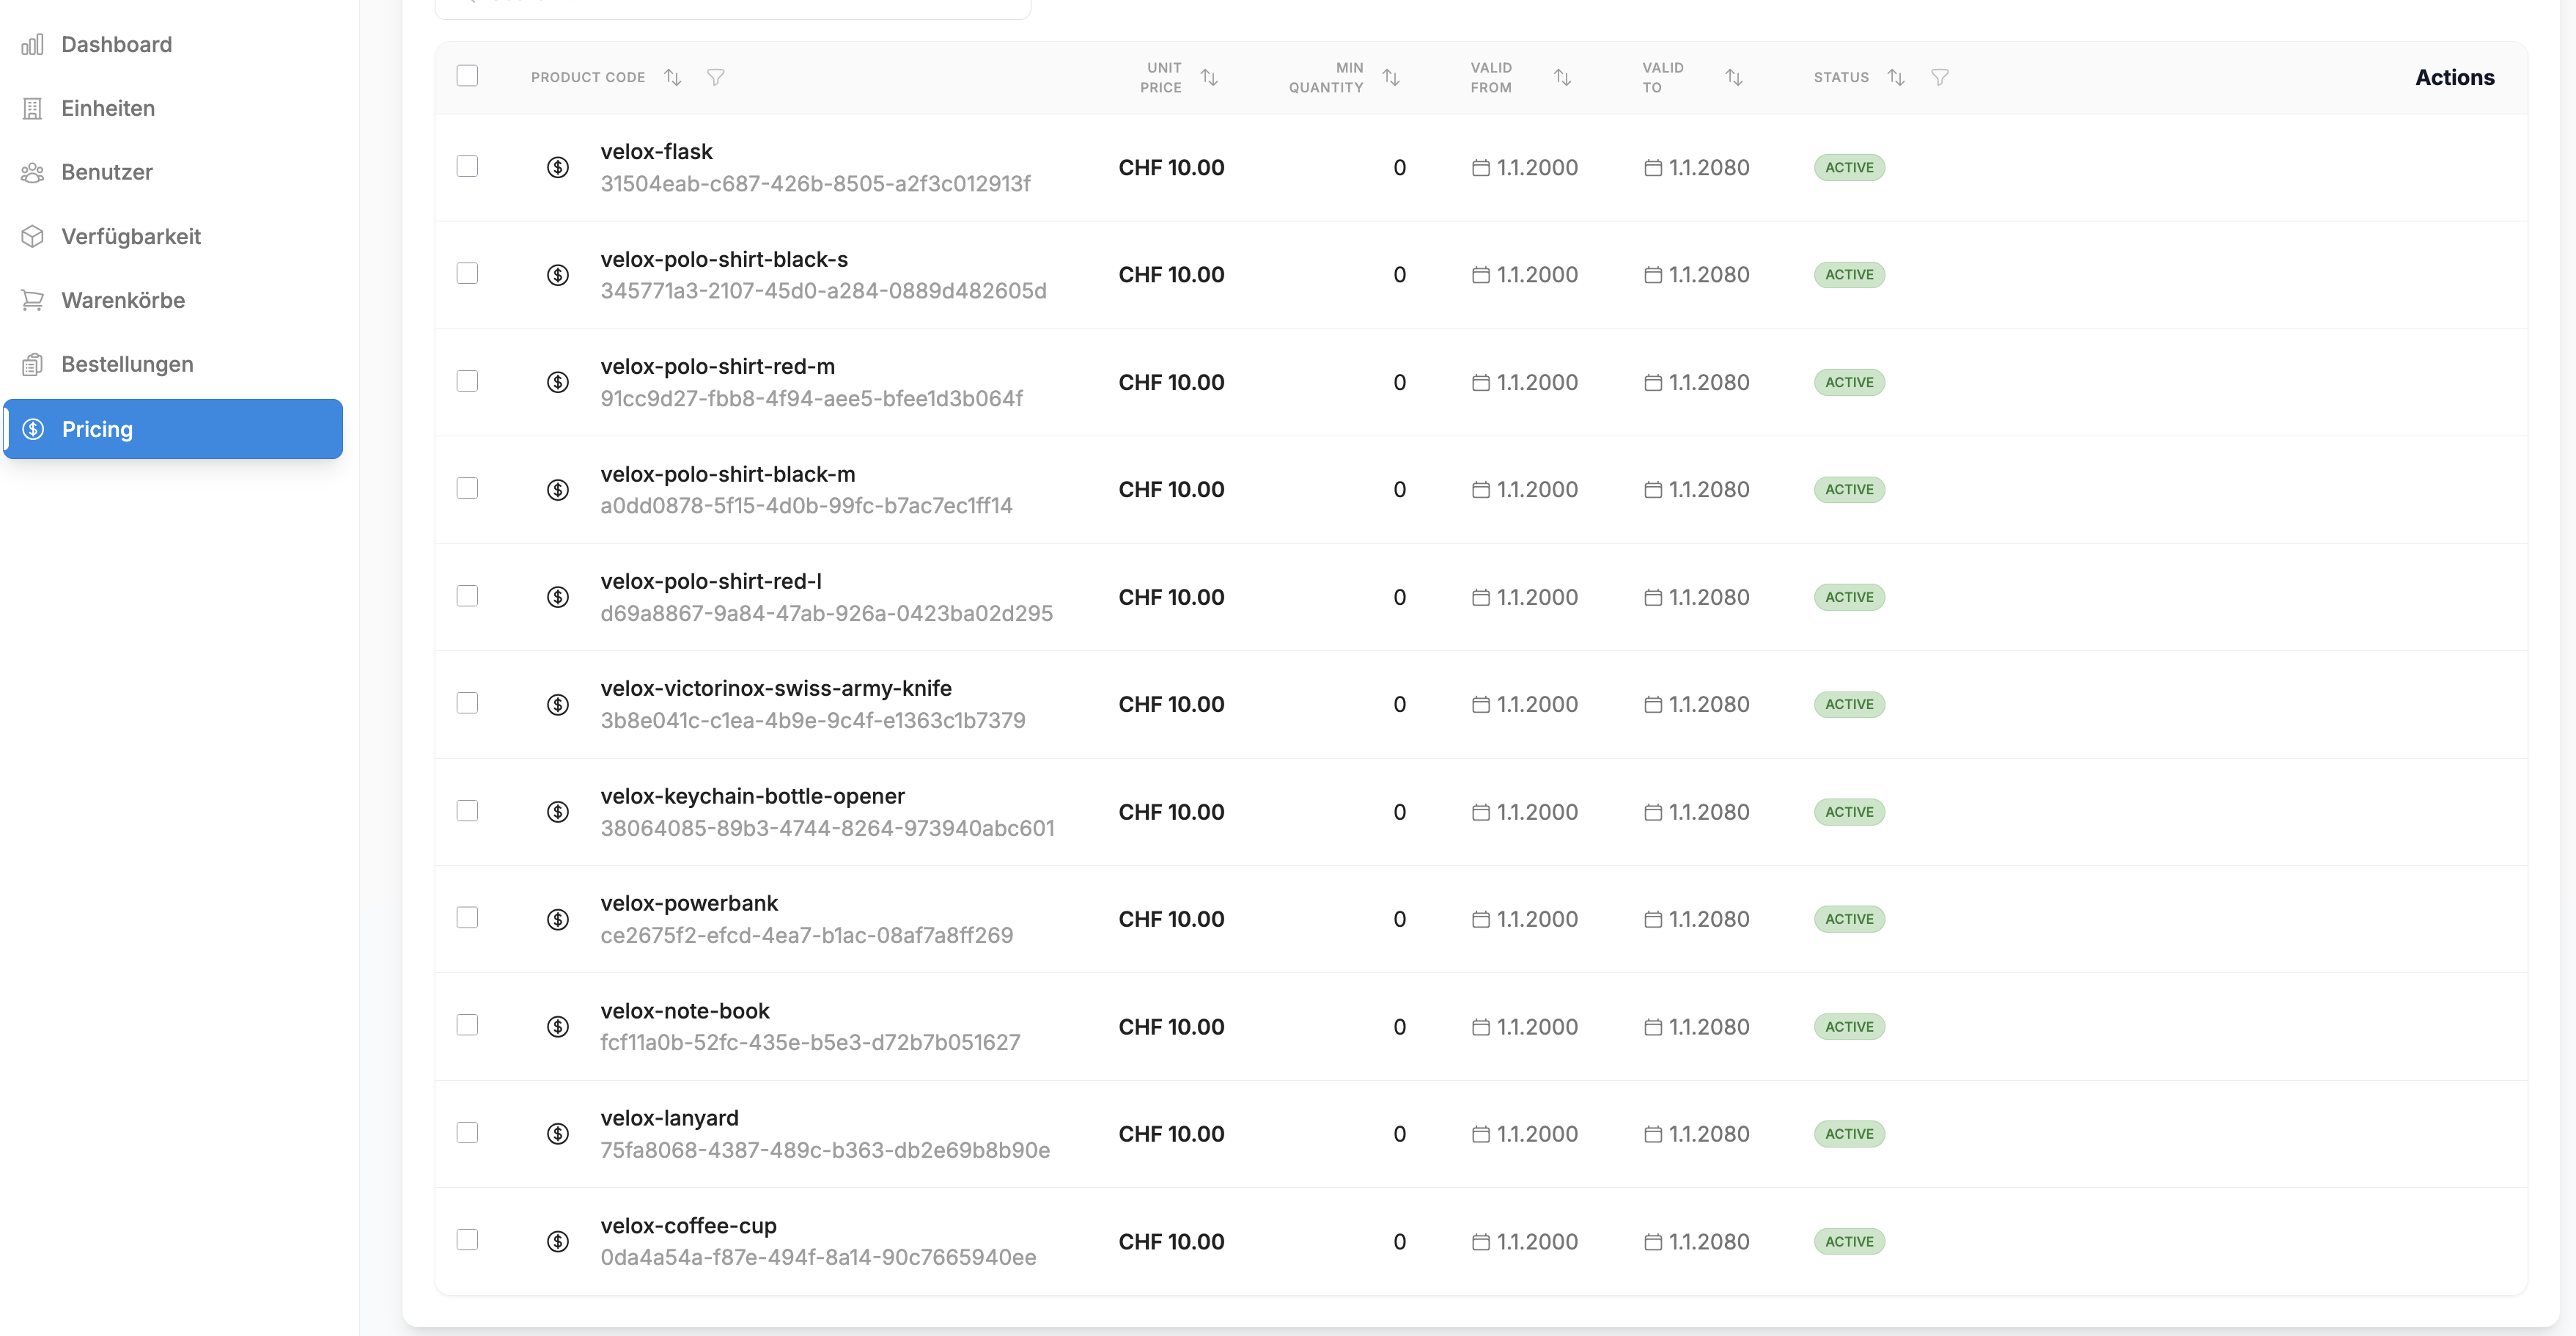Check the velox-flask row checkbox
2576x1336 pixels.
[x=467, y=166]
